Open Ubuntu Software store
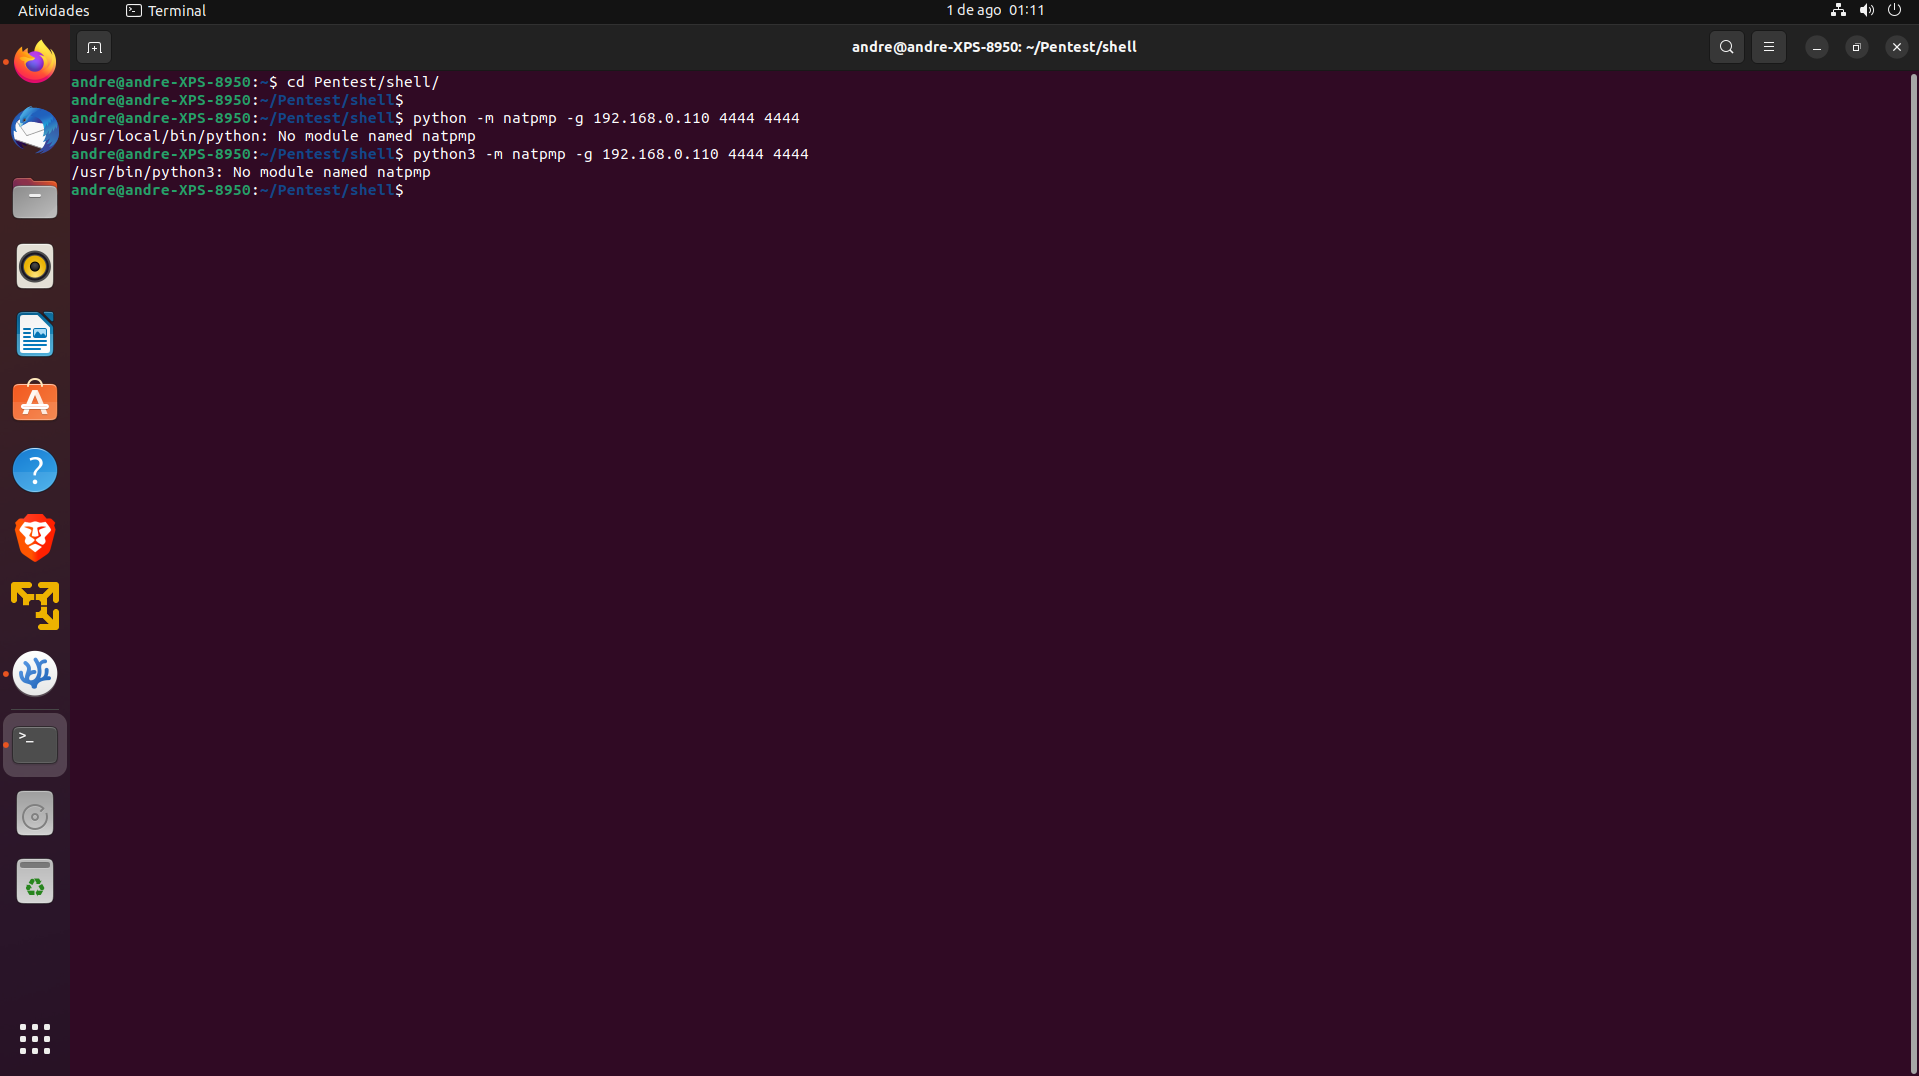 pyautogui.click(x=35, y=402)
